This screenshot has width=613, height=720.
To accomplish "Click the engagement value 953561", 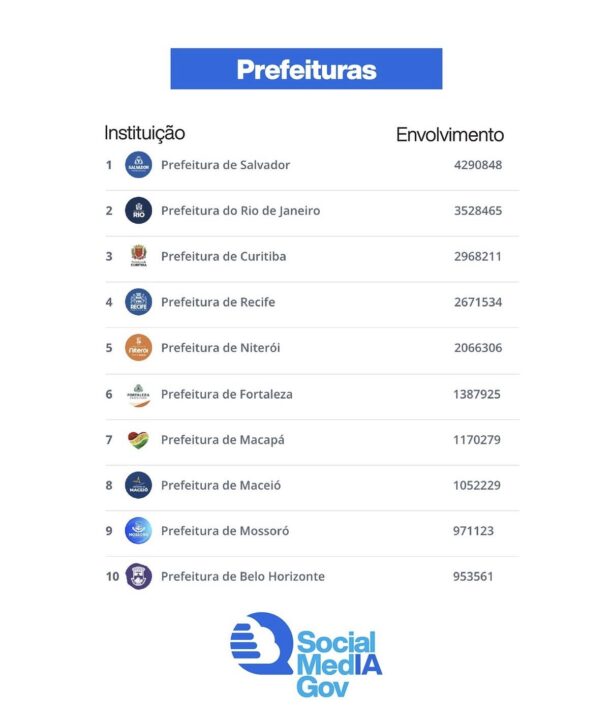I will (473, 576).
